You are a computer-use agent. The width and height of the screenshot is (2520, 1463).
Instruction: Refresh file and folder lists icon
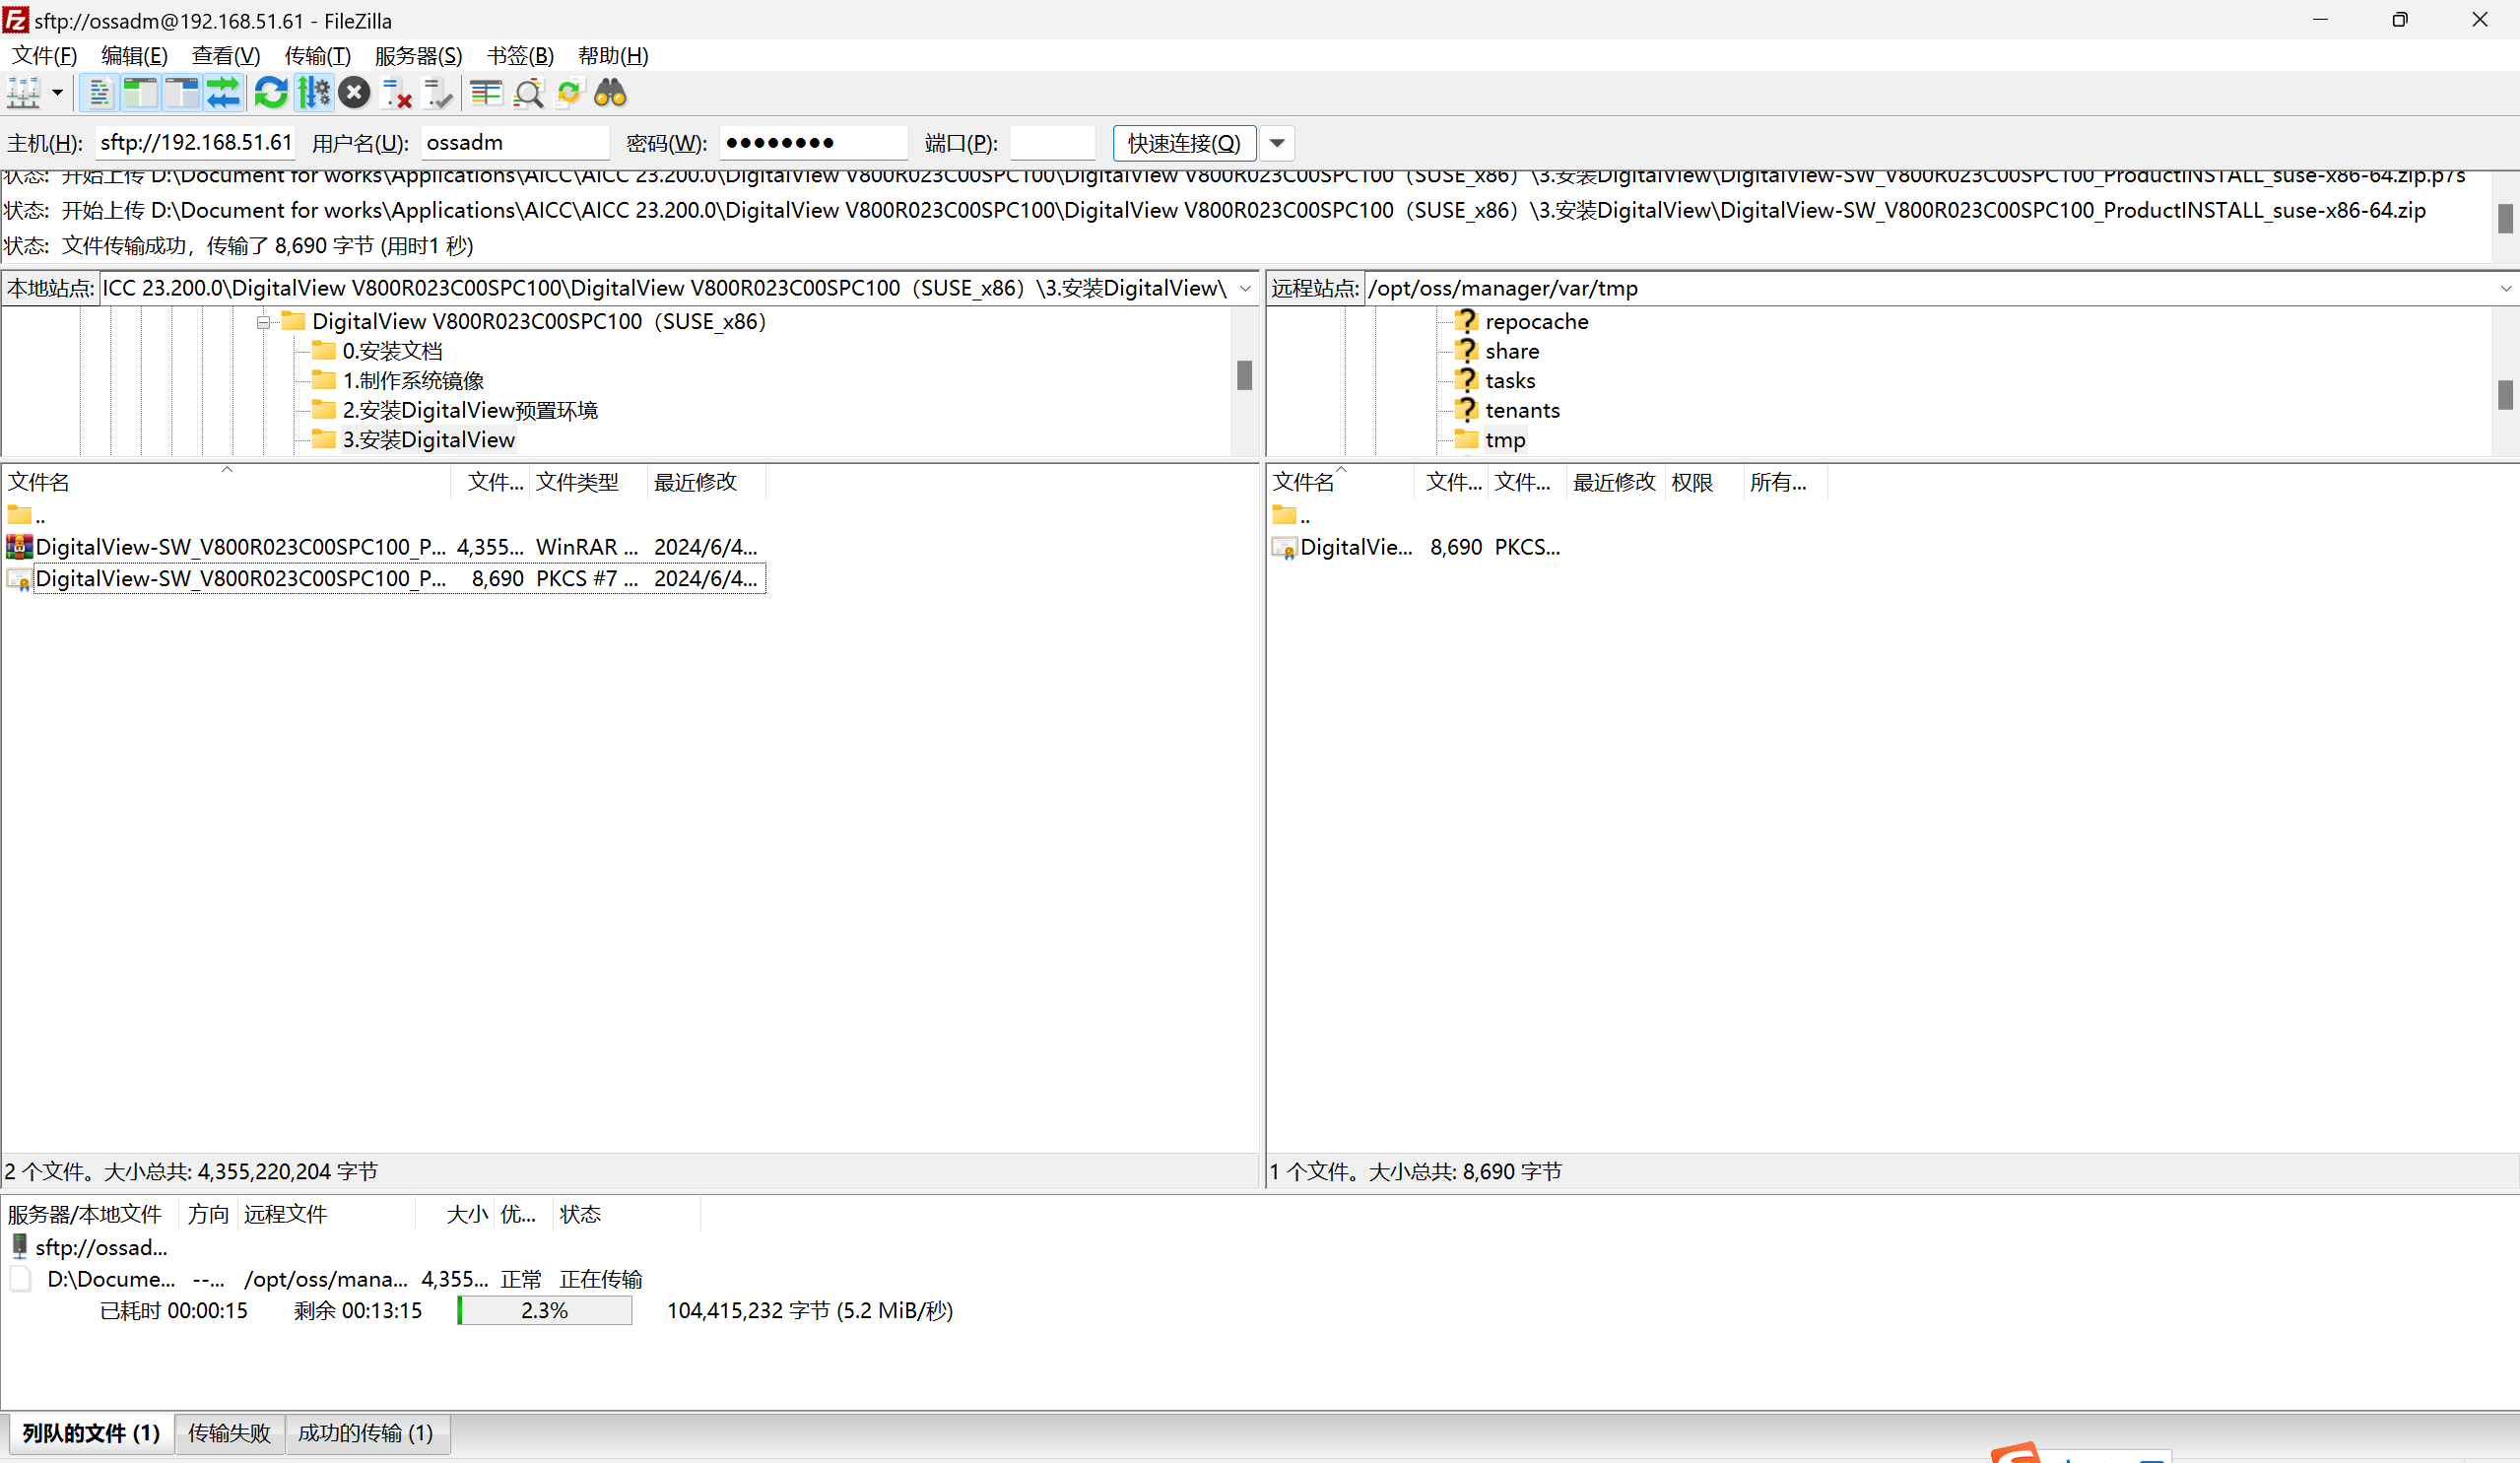pos(270,93)
